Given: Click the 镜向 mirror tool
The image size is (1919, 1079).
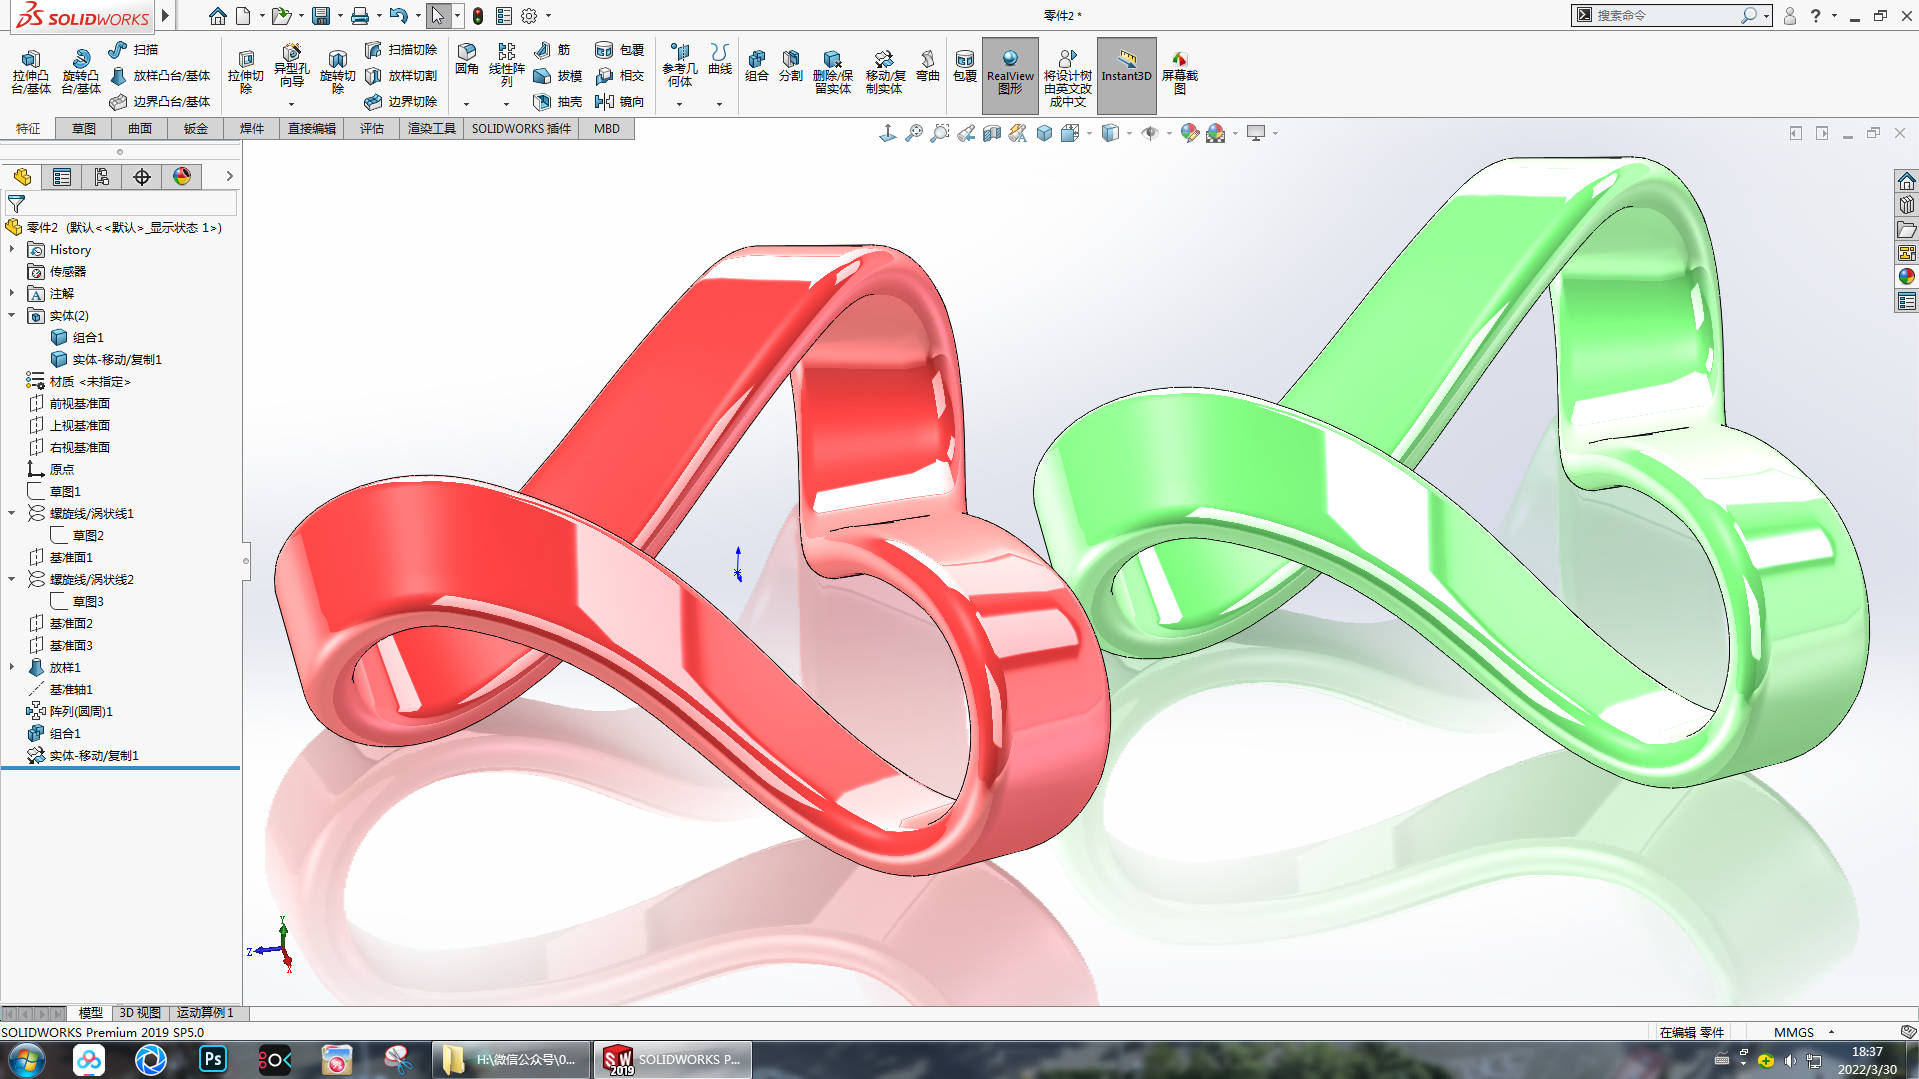Looking at the screenshot, I should [x=619, y=102].
